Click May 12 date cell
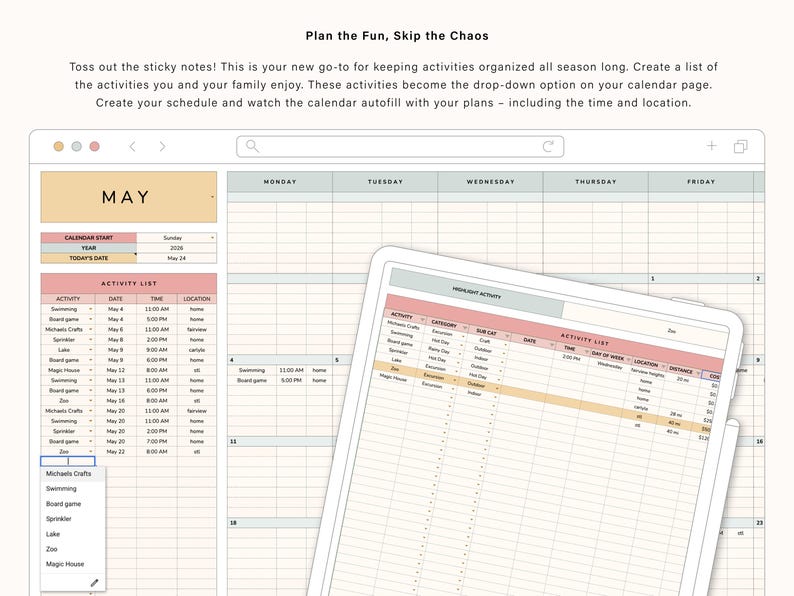Screen dimensions: 794x596 click(x=115, y=370)
